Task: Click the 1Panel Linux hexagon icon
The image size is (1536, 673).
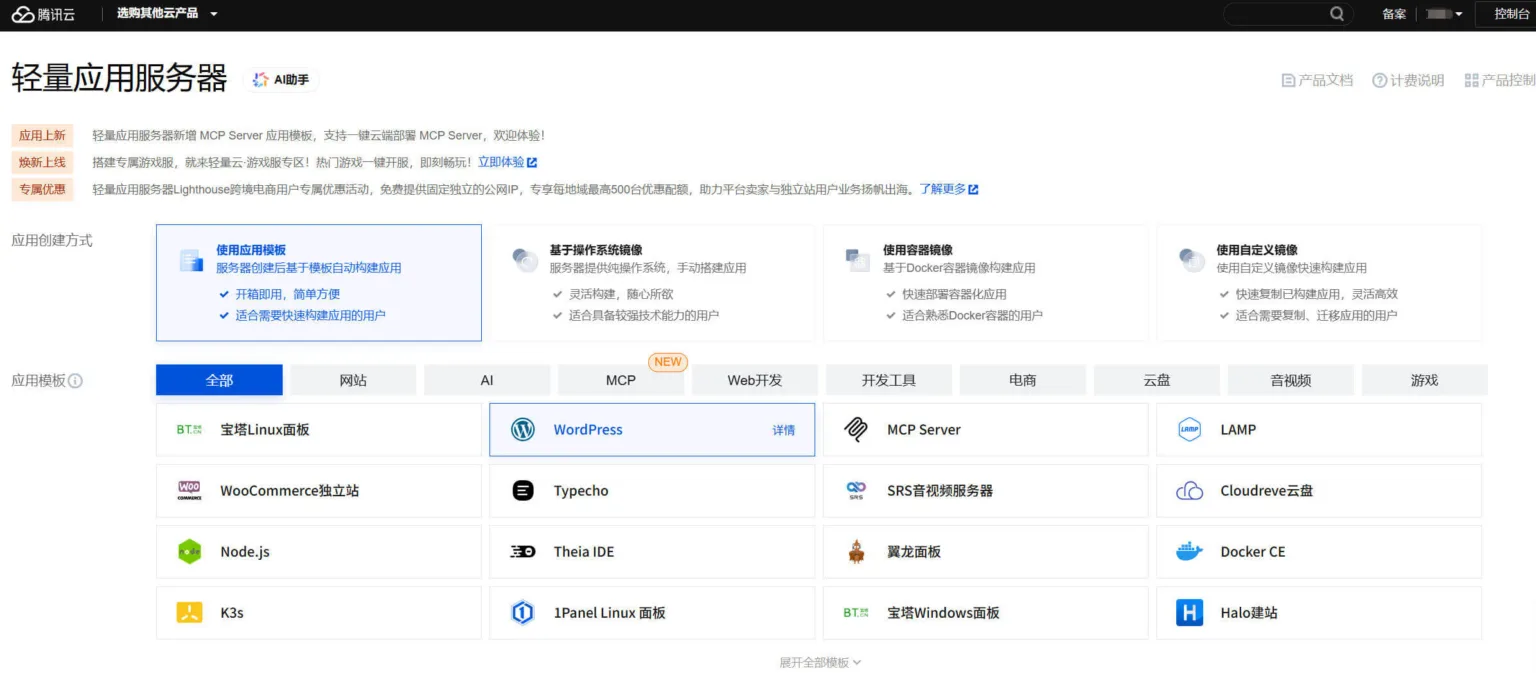Action: 522,613
